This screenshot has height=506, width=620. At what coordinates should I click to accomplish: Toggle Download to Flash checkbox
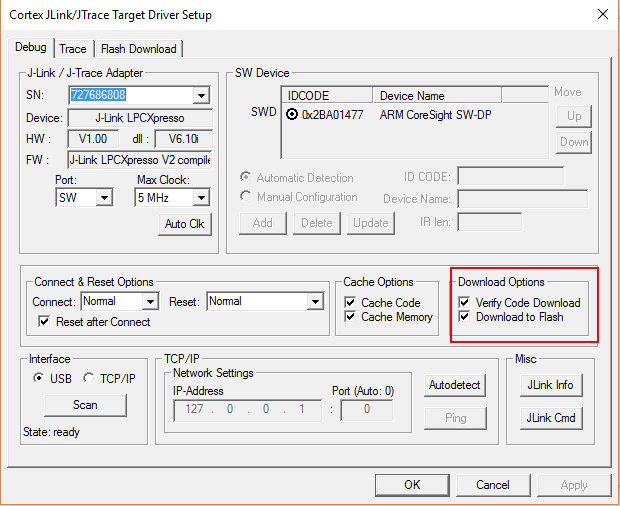tap(464, 317)
